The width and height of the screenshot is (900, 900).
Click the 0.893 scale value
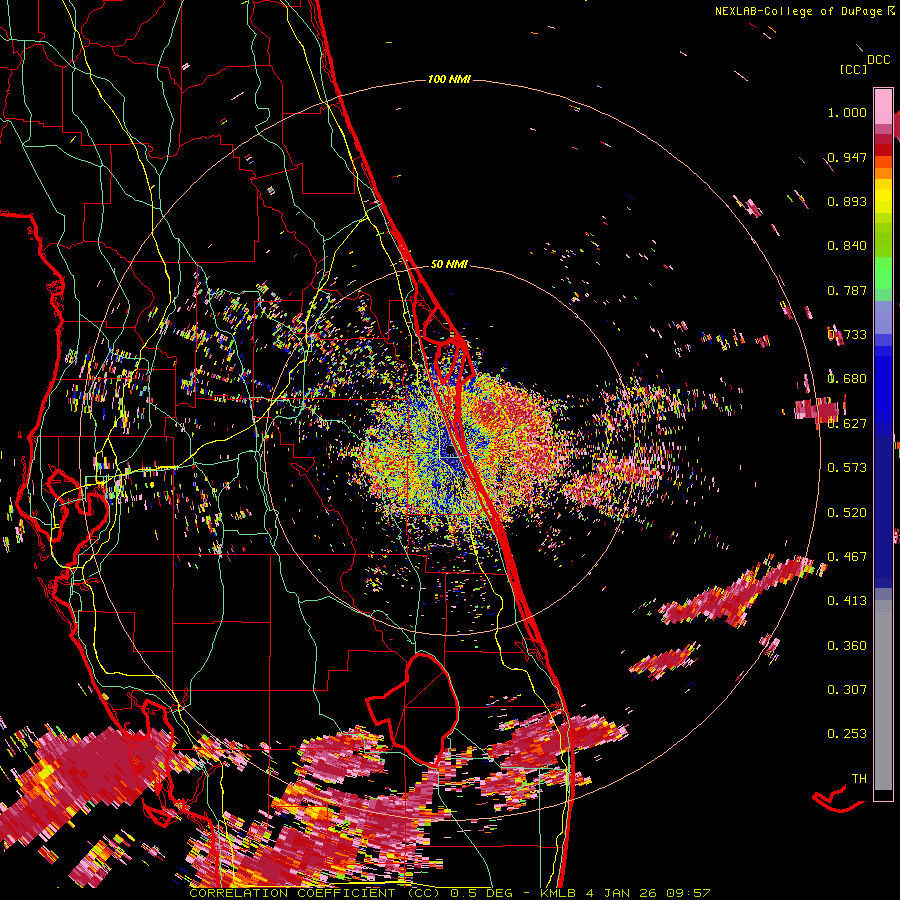click(x=847, y=201)
